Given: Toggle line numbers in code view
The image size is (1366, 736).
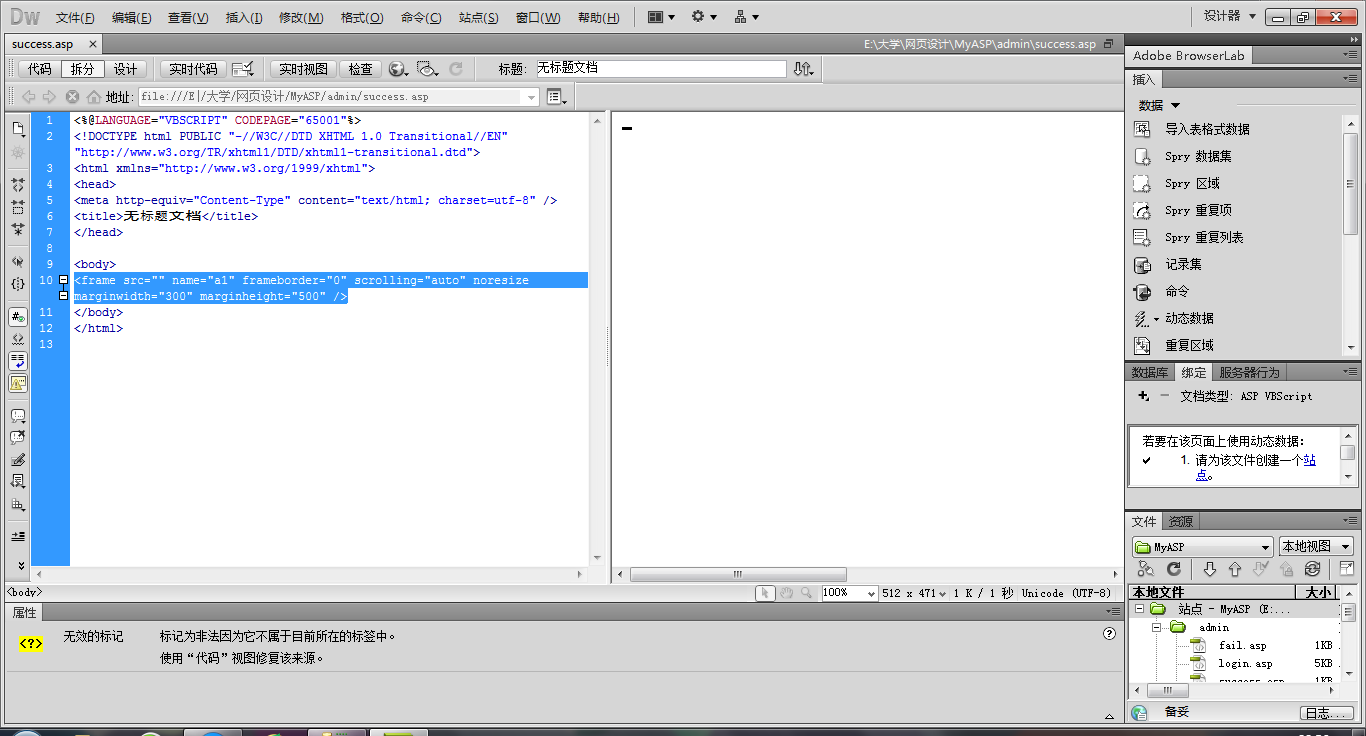Looking at the screenshot, I should click(x=18, y=317).
